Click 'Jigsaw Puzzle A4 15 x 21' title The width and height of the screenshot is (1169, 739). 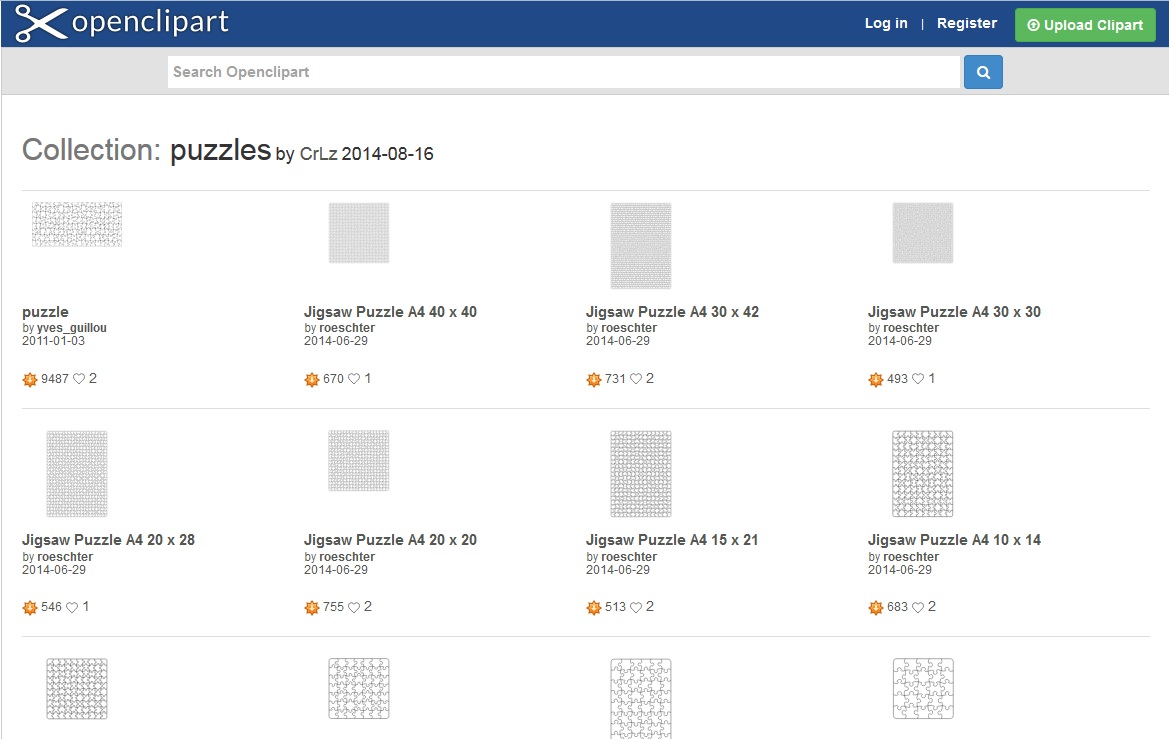coord(672,540)
